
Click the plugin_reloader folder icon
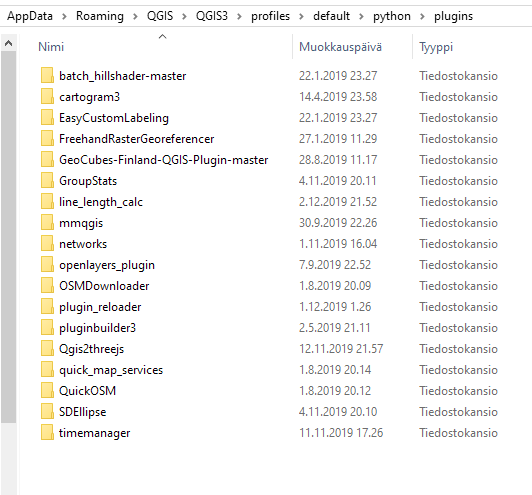click(x=47, y=307)
